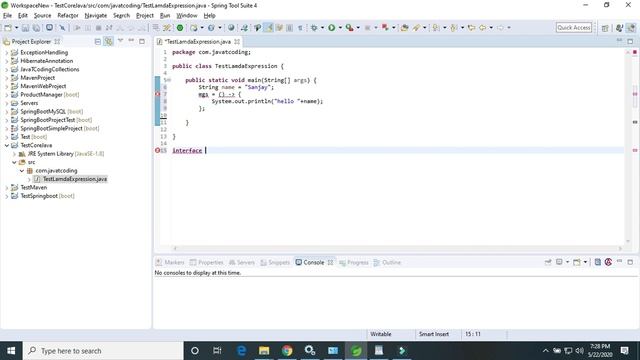
Task: Click the Debug gear-bug toolbar icon
Action: point(314,28)
